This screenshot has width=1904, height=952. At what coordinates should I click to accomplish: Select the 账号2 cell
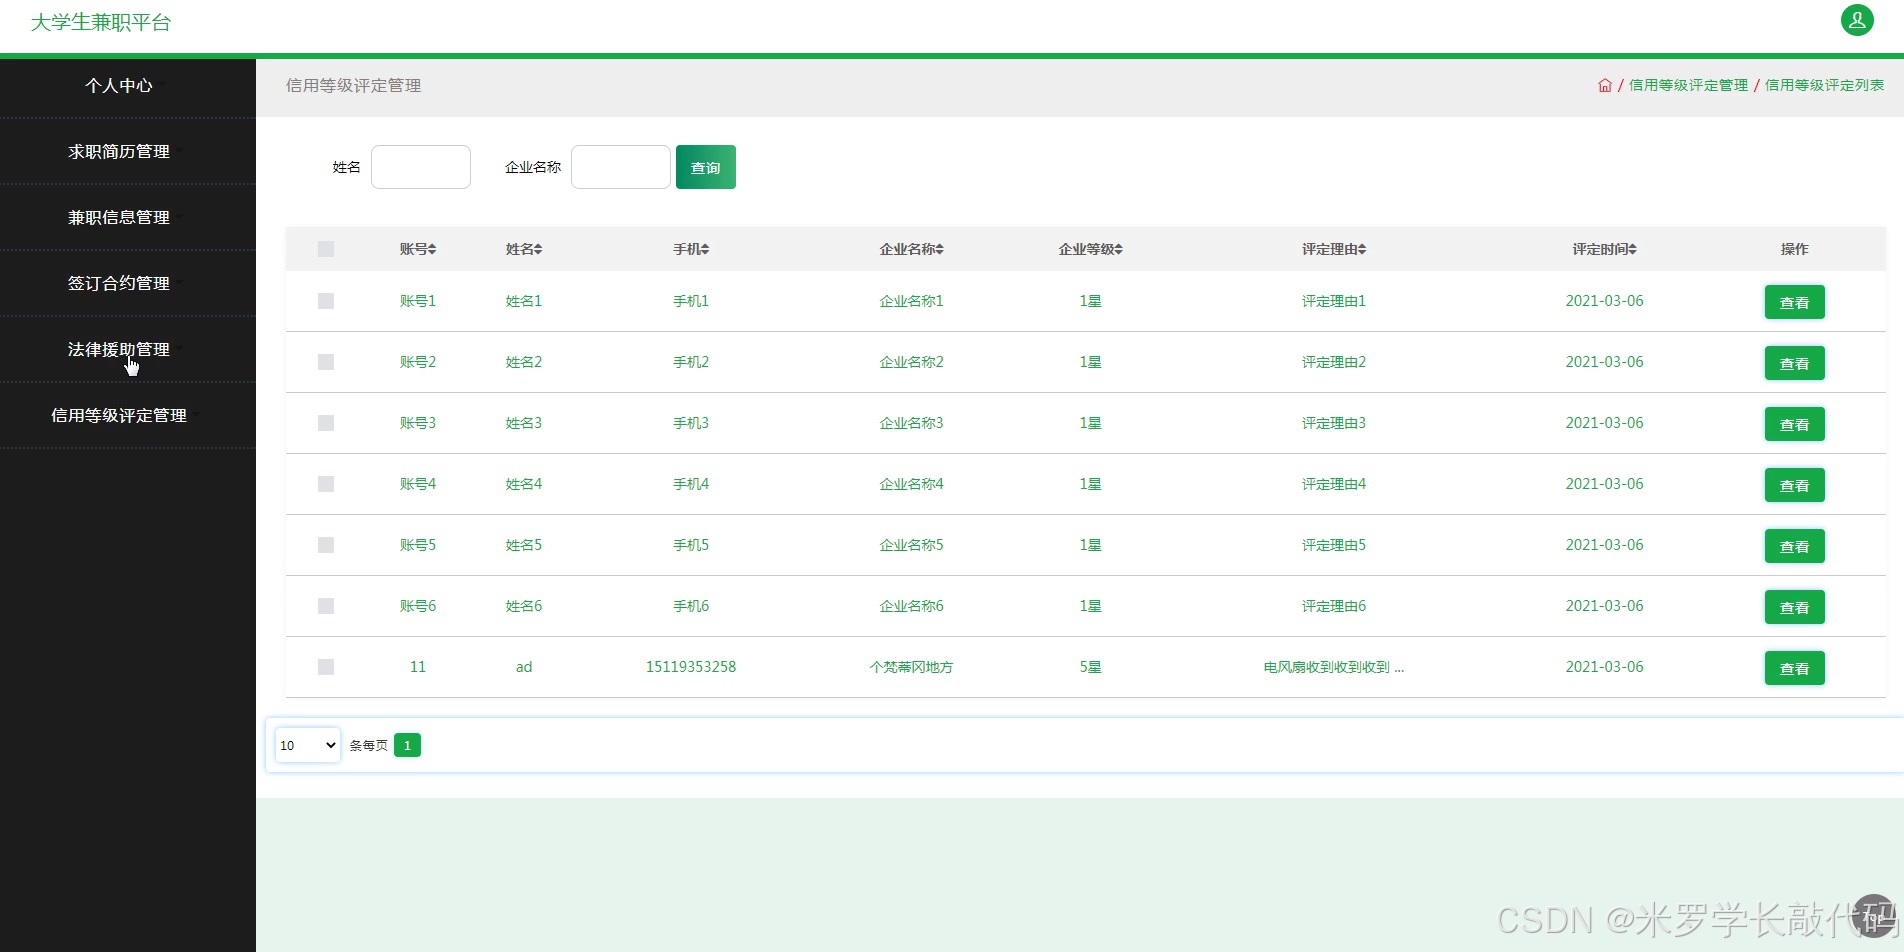click(418, 362)
